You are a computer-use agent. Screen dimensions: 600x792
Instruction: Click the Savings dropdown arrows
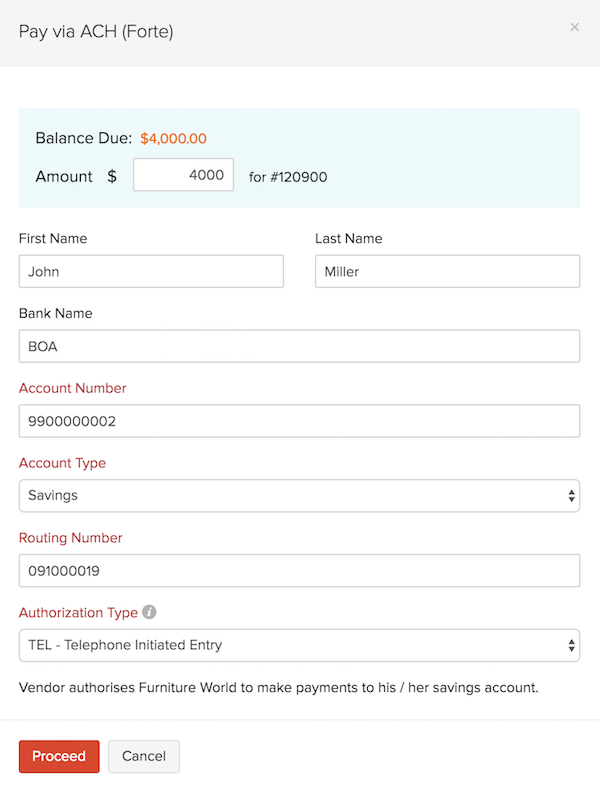(x=571, y=496)
